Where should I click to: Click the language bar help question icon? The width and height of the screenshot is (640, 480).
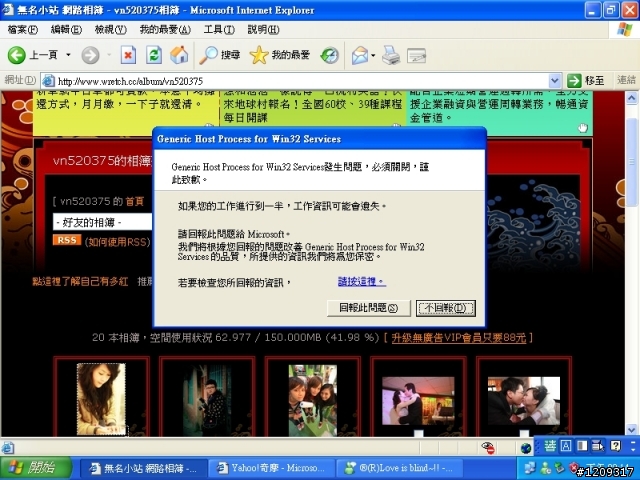tap(616, 446)
